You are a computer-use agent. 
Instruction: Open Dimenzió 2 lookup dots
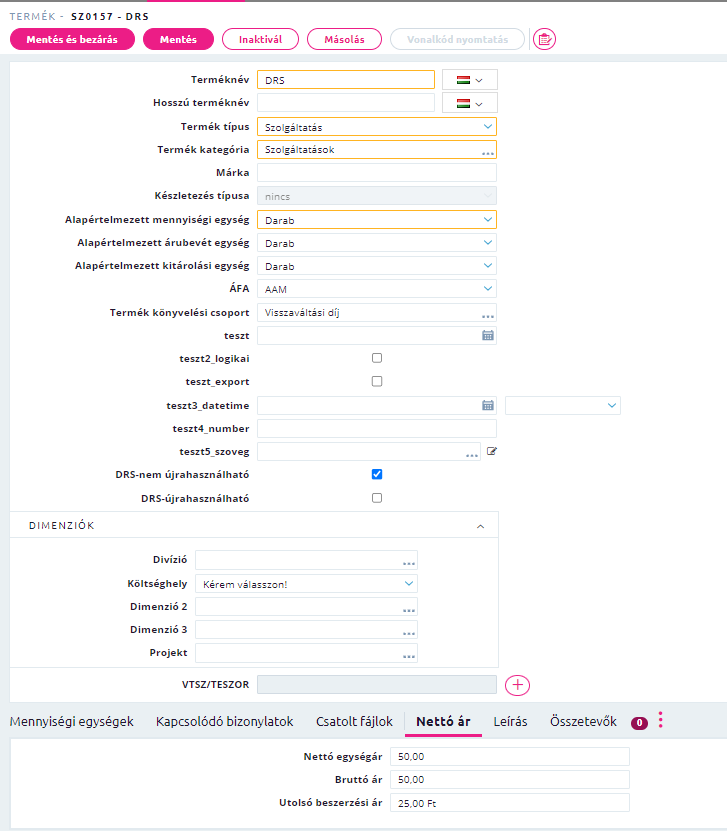[409, 610]
